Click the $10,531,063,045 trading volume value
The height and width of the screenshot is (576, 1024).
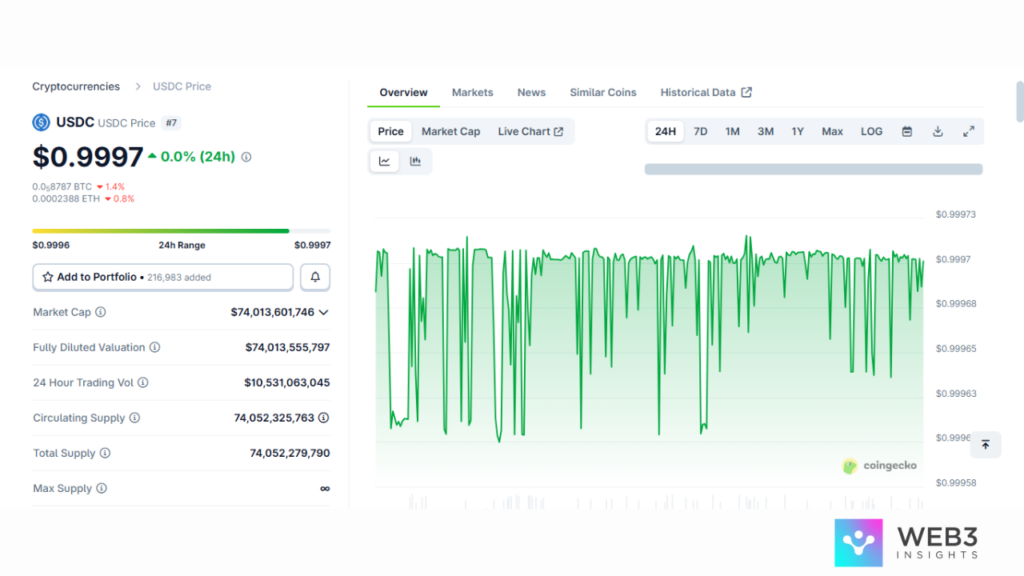287,383
